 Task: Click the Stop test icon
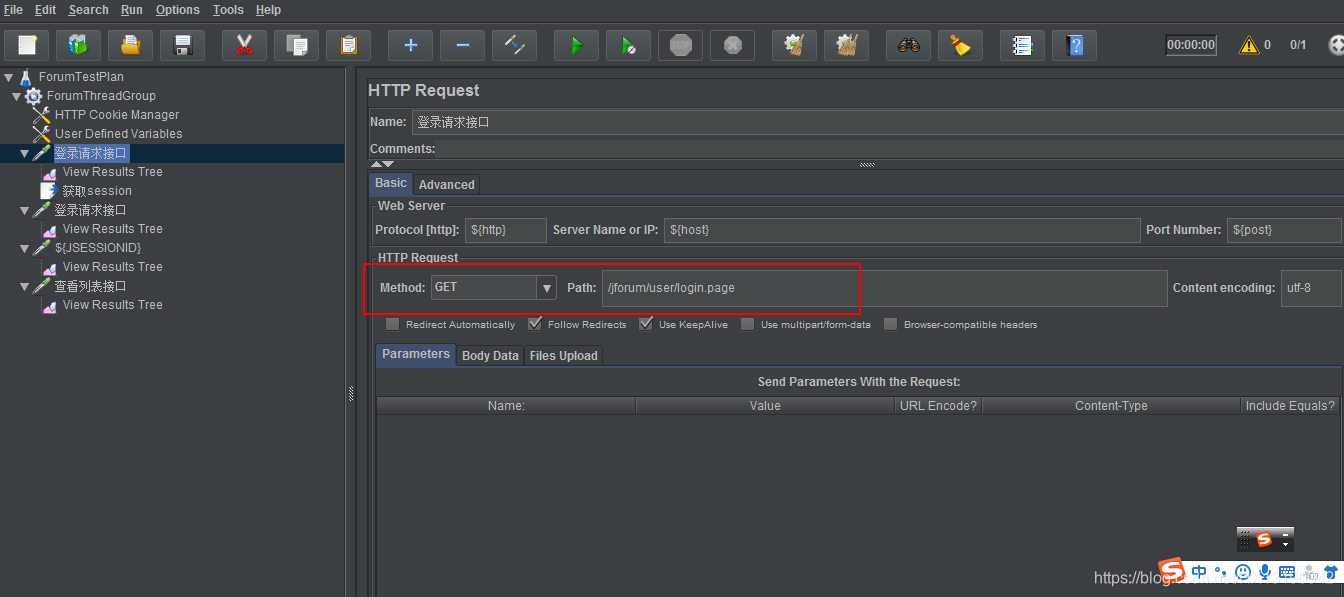click(680, 45)
